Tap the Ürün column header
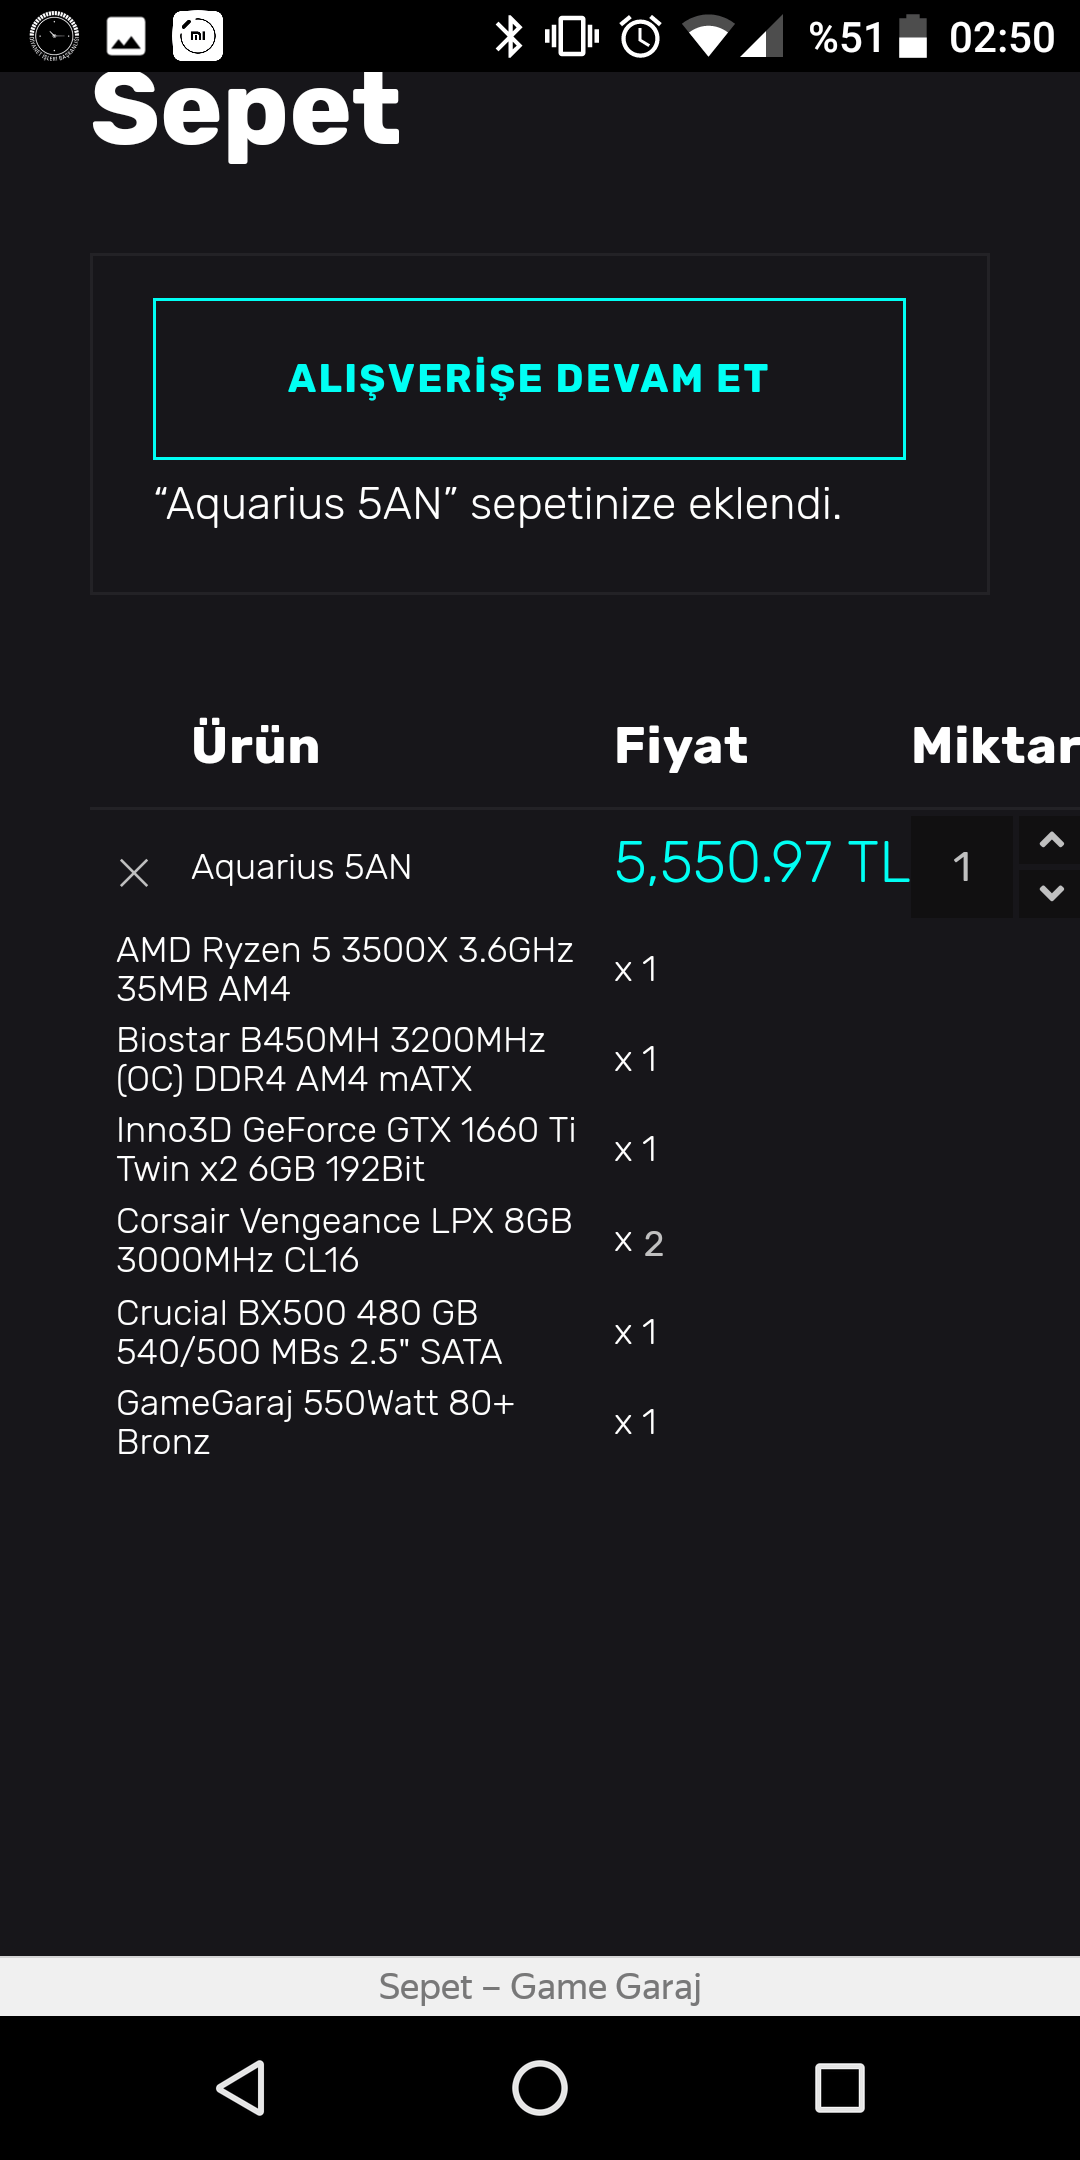Image resolution: width=1080 pixels, height=2160 pixels. point(256,746)
